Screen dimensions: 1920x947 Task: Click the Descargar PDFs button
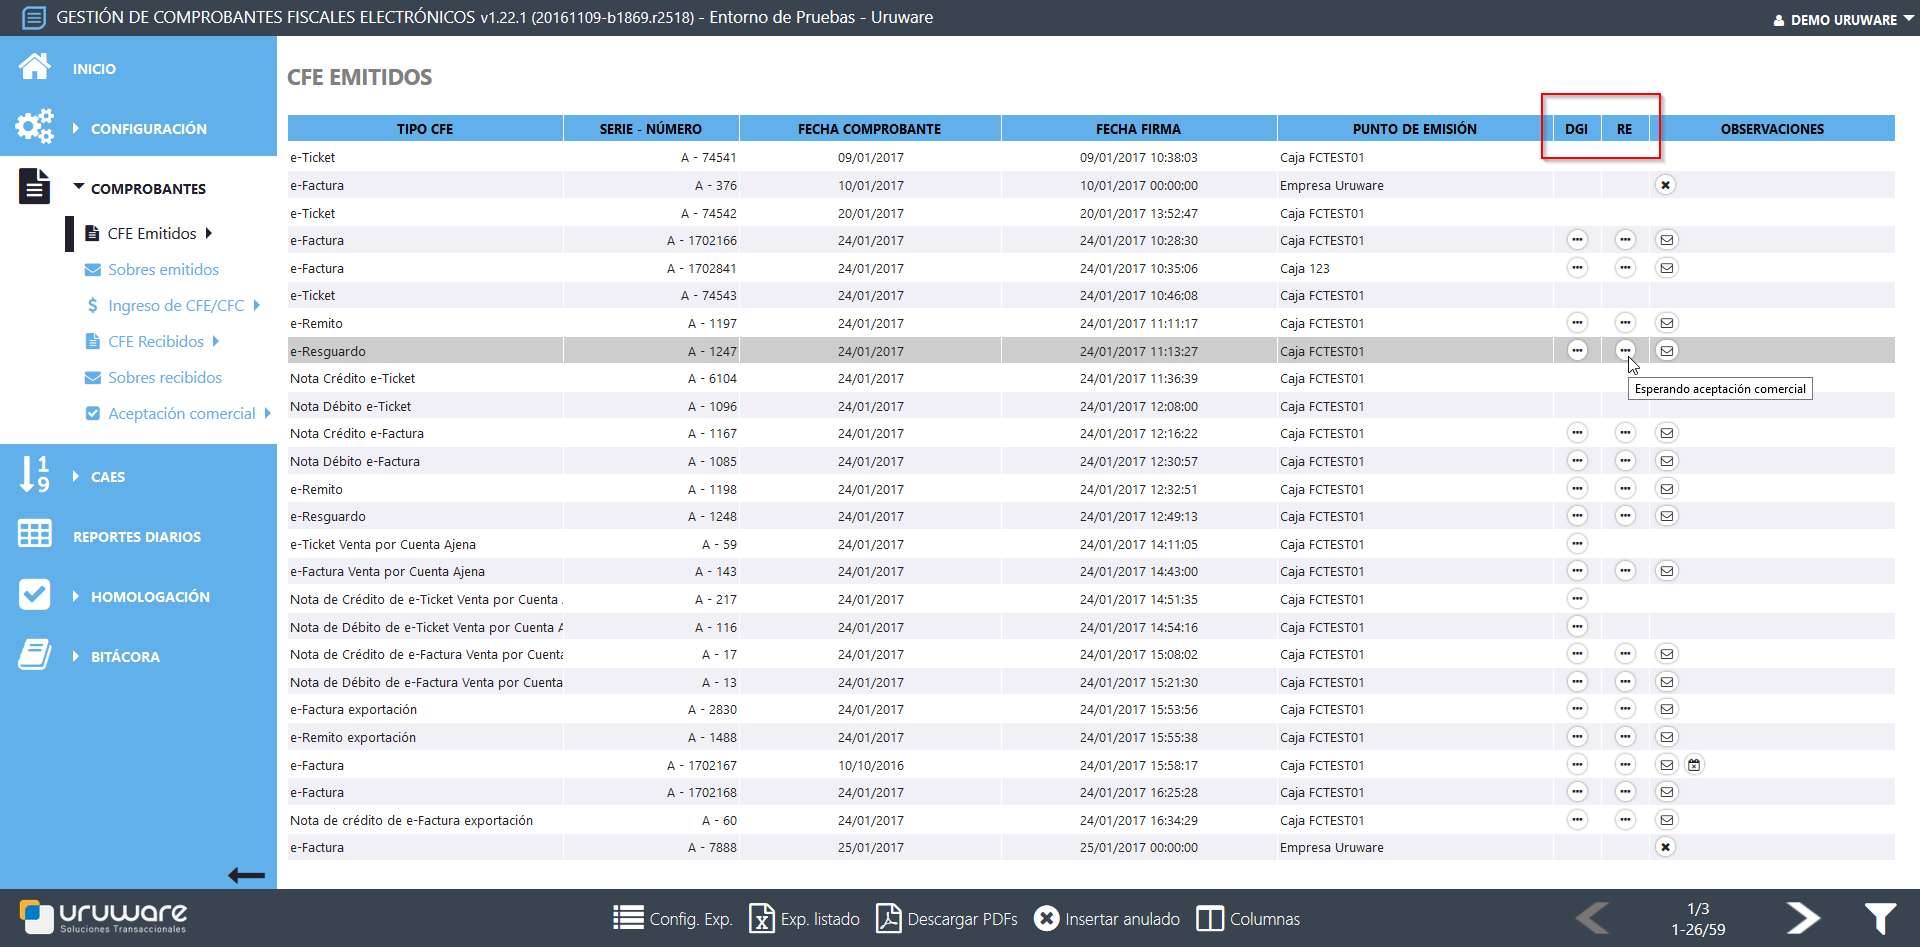pyautogui.click(x=947, y=919)
